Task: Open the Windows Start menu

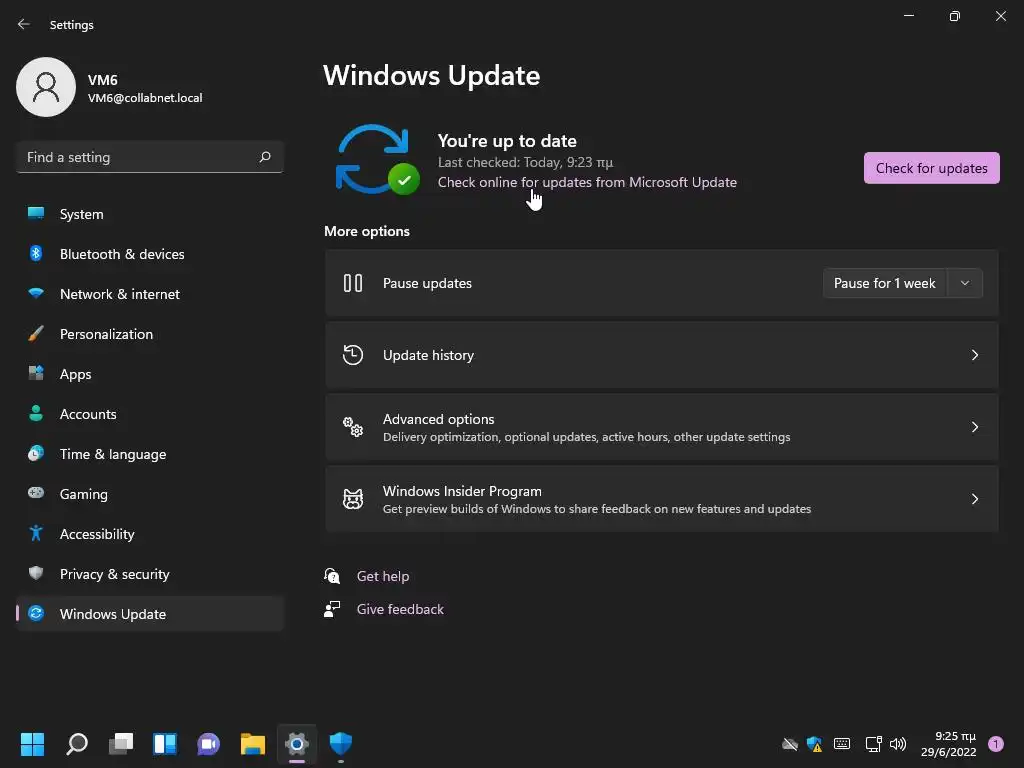Action: pos(32,743)
